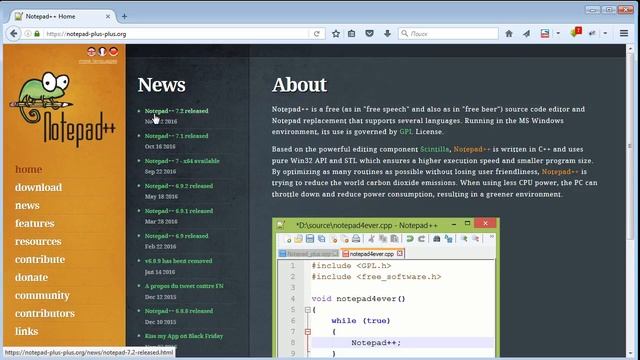Click the News heading text
This screenshot has height=360, width=640.
(162, 85)
